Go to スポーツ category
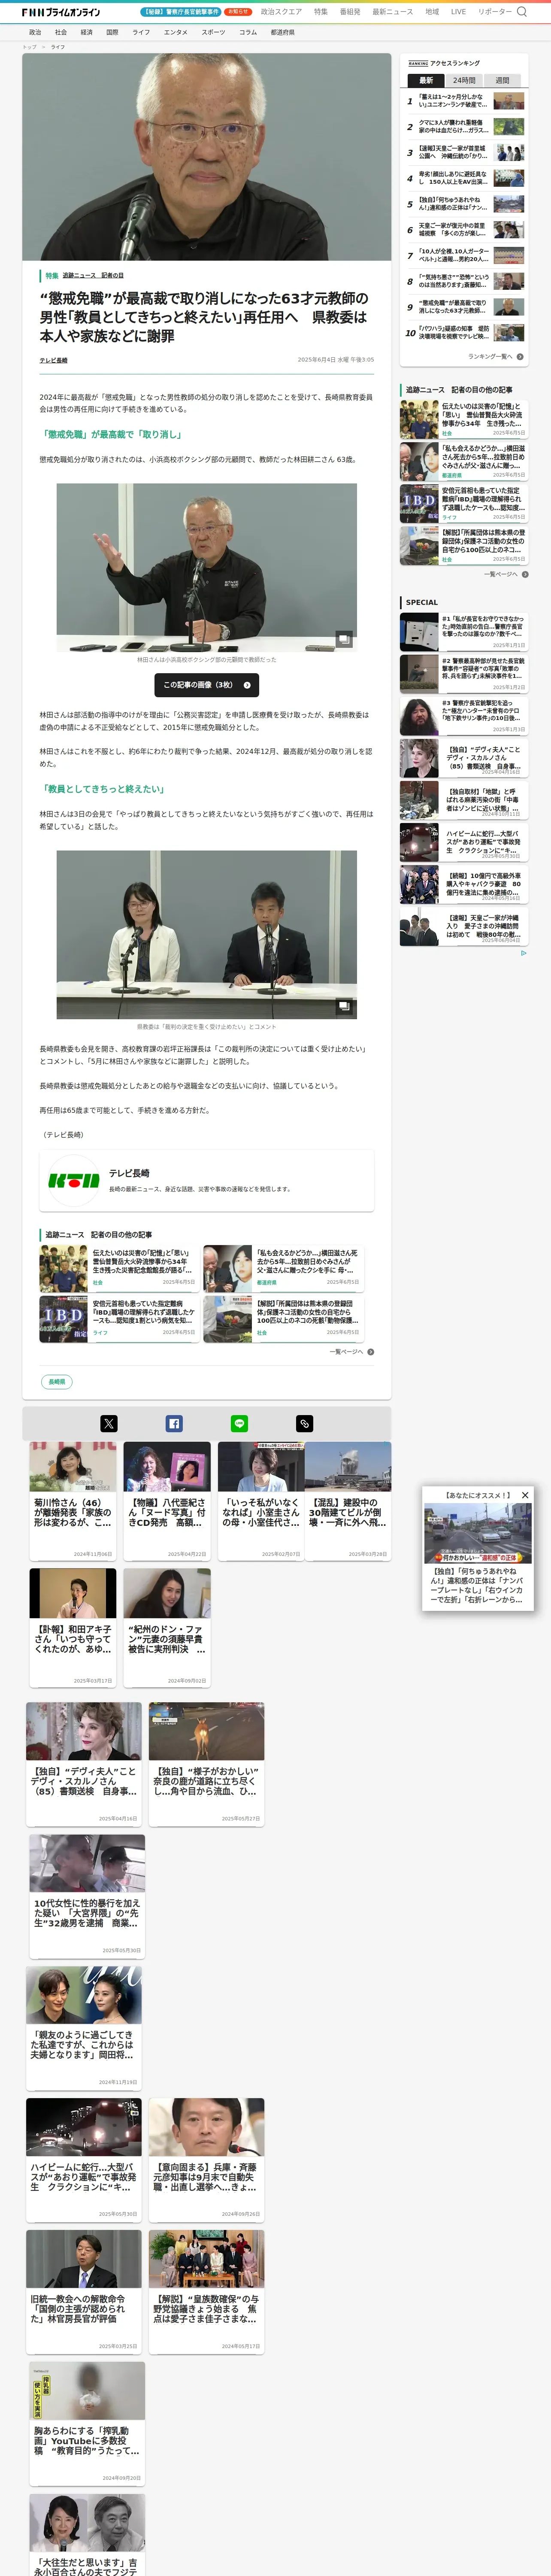This screenshot has width=551, height=2576. point(213,32)
